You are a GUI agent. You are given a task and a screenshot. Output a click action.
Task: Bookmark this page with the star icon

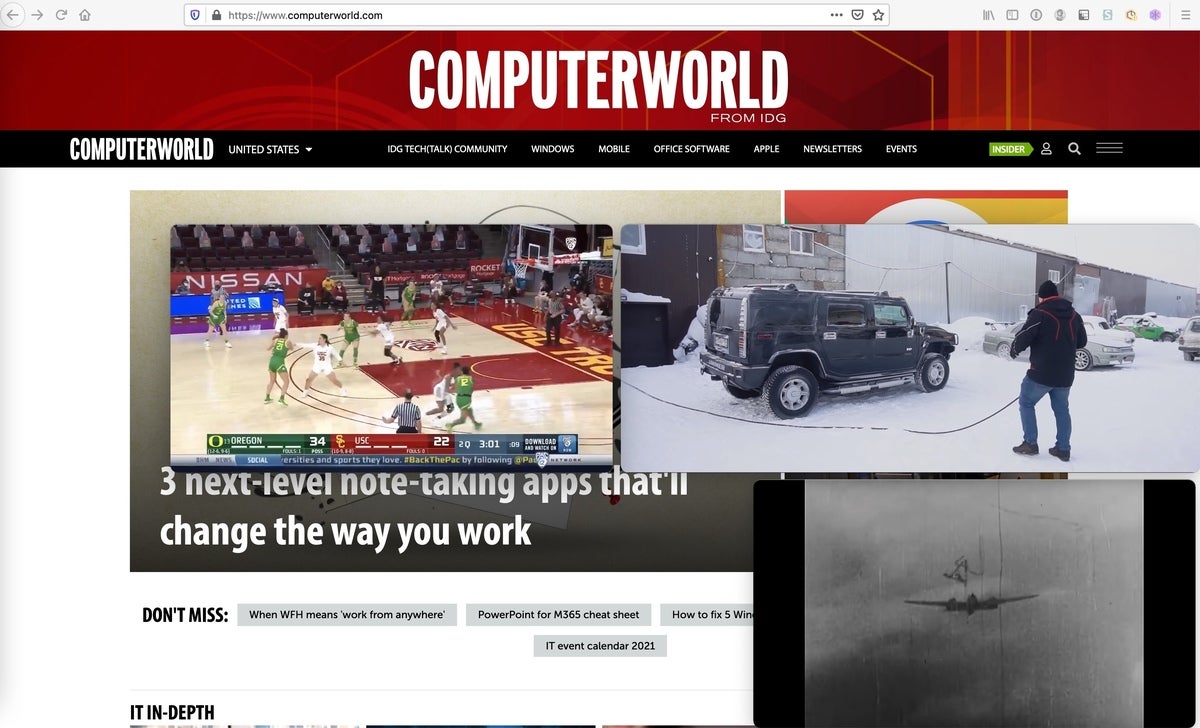(x=879, y=15)
